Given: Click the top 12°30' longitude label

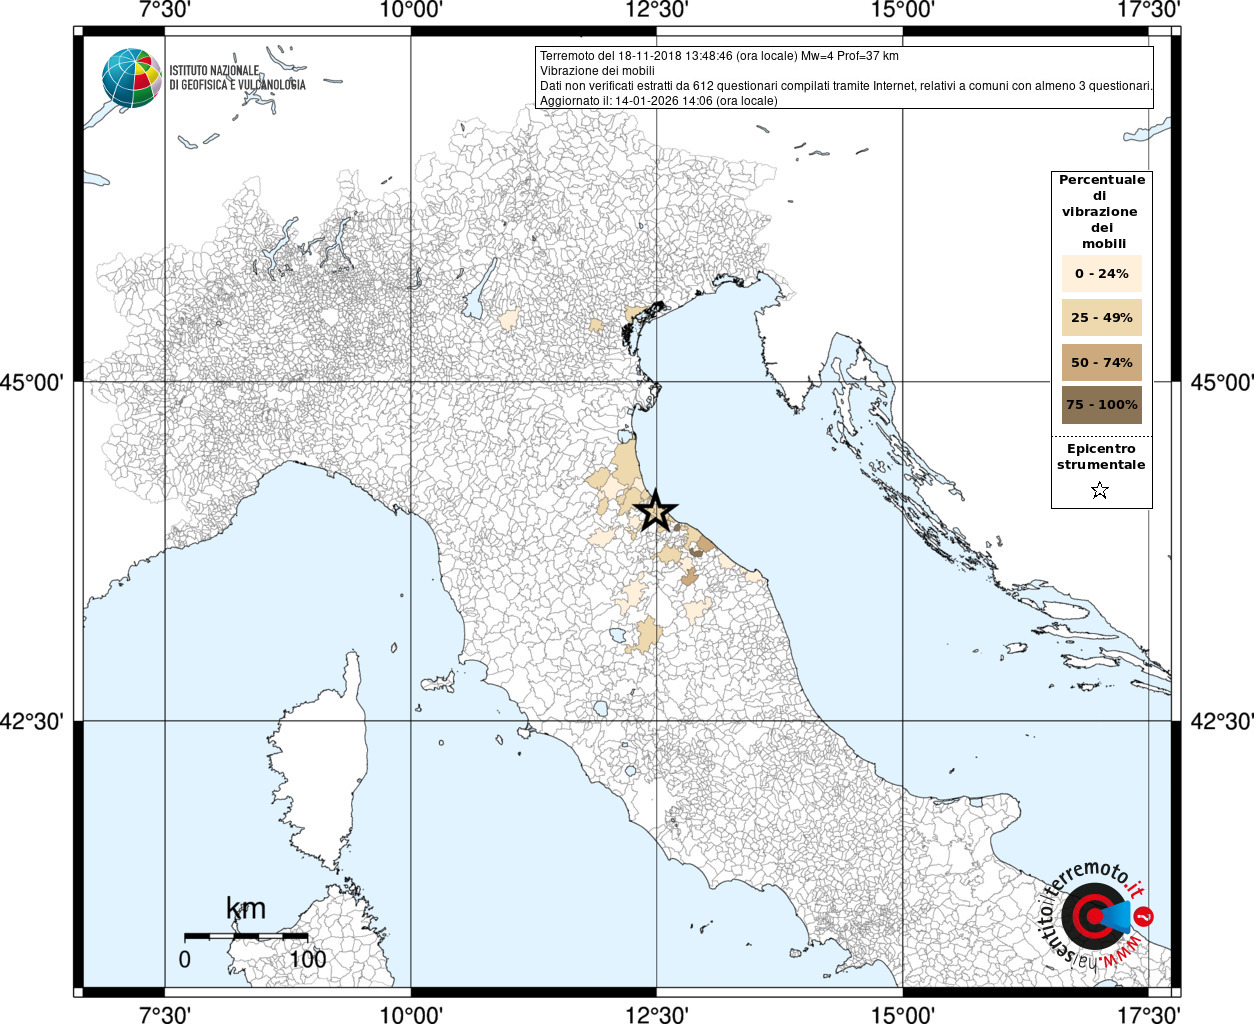Looking at the screenshot, I should 657,10.
